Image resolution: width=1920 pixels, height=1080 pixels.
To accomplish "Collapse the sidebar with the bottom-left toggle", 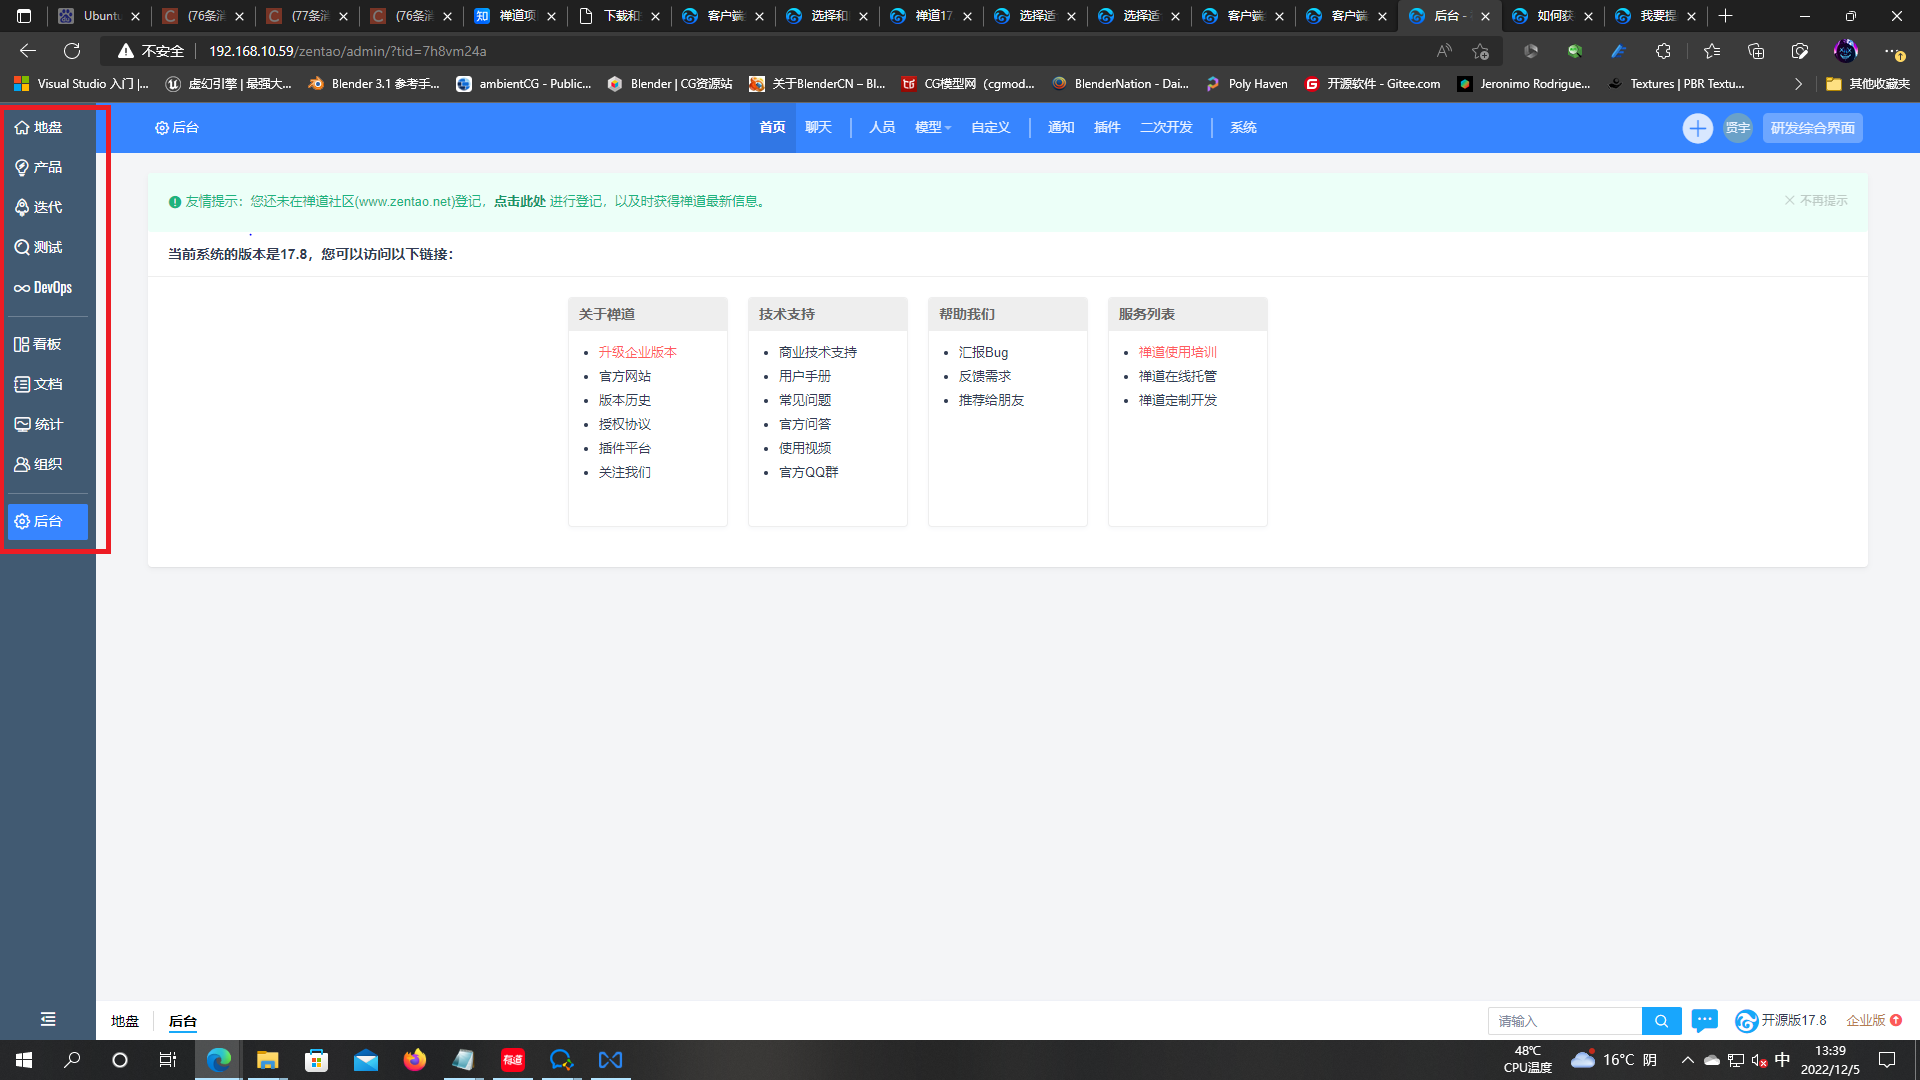I will click(x=48, y=1019).
